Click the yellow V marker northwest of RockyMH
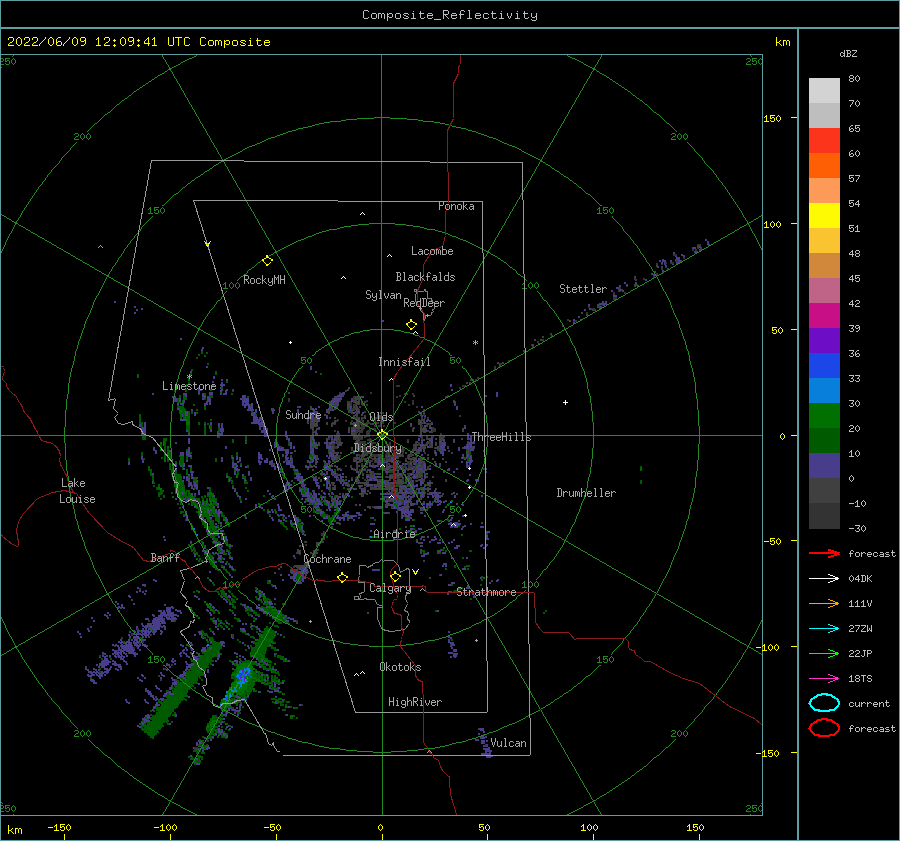Viewport: 900px width, 841px height. point(208,244)
